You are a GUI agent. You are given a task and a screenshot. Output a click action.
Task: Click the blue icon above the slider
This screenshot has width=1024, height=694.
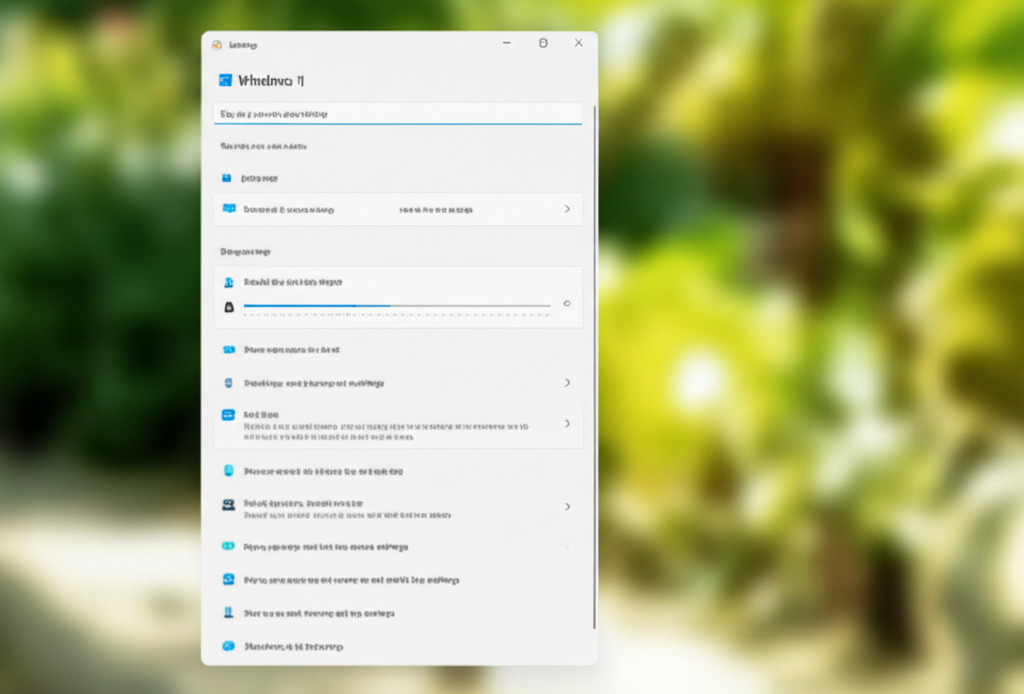(x=228, y=283)
